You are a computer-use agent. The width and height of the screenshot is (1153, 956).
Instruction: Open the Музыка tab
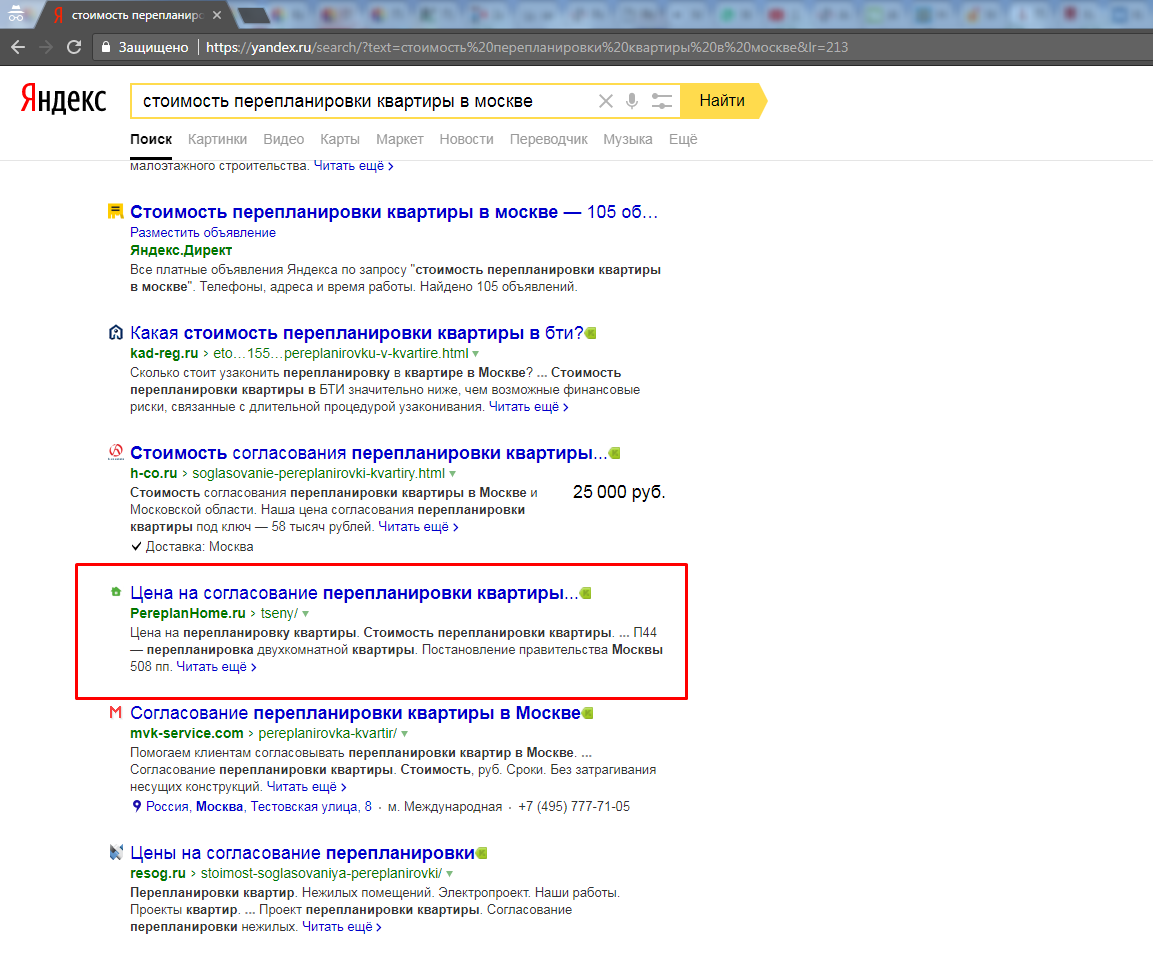coord(627,139)
